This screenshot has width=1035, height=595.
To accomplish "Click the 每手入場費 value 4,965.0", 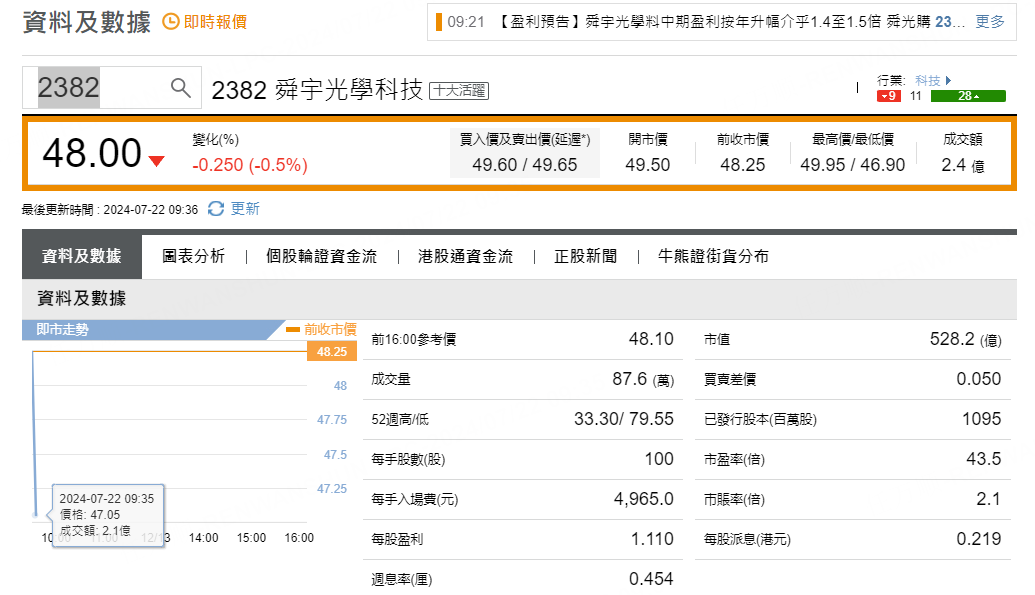I will click(644, 499).
